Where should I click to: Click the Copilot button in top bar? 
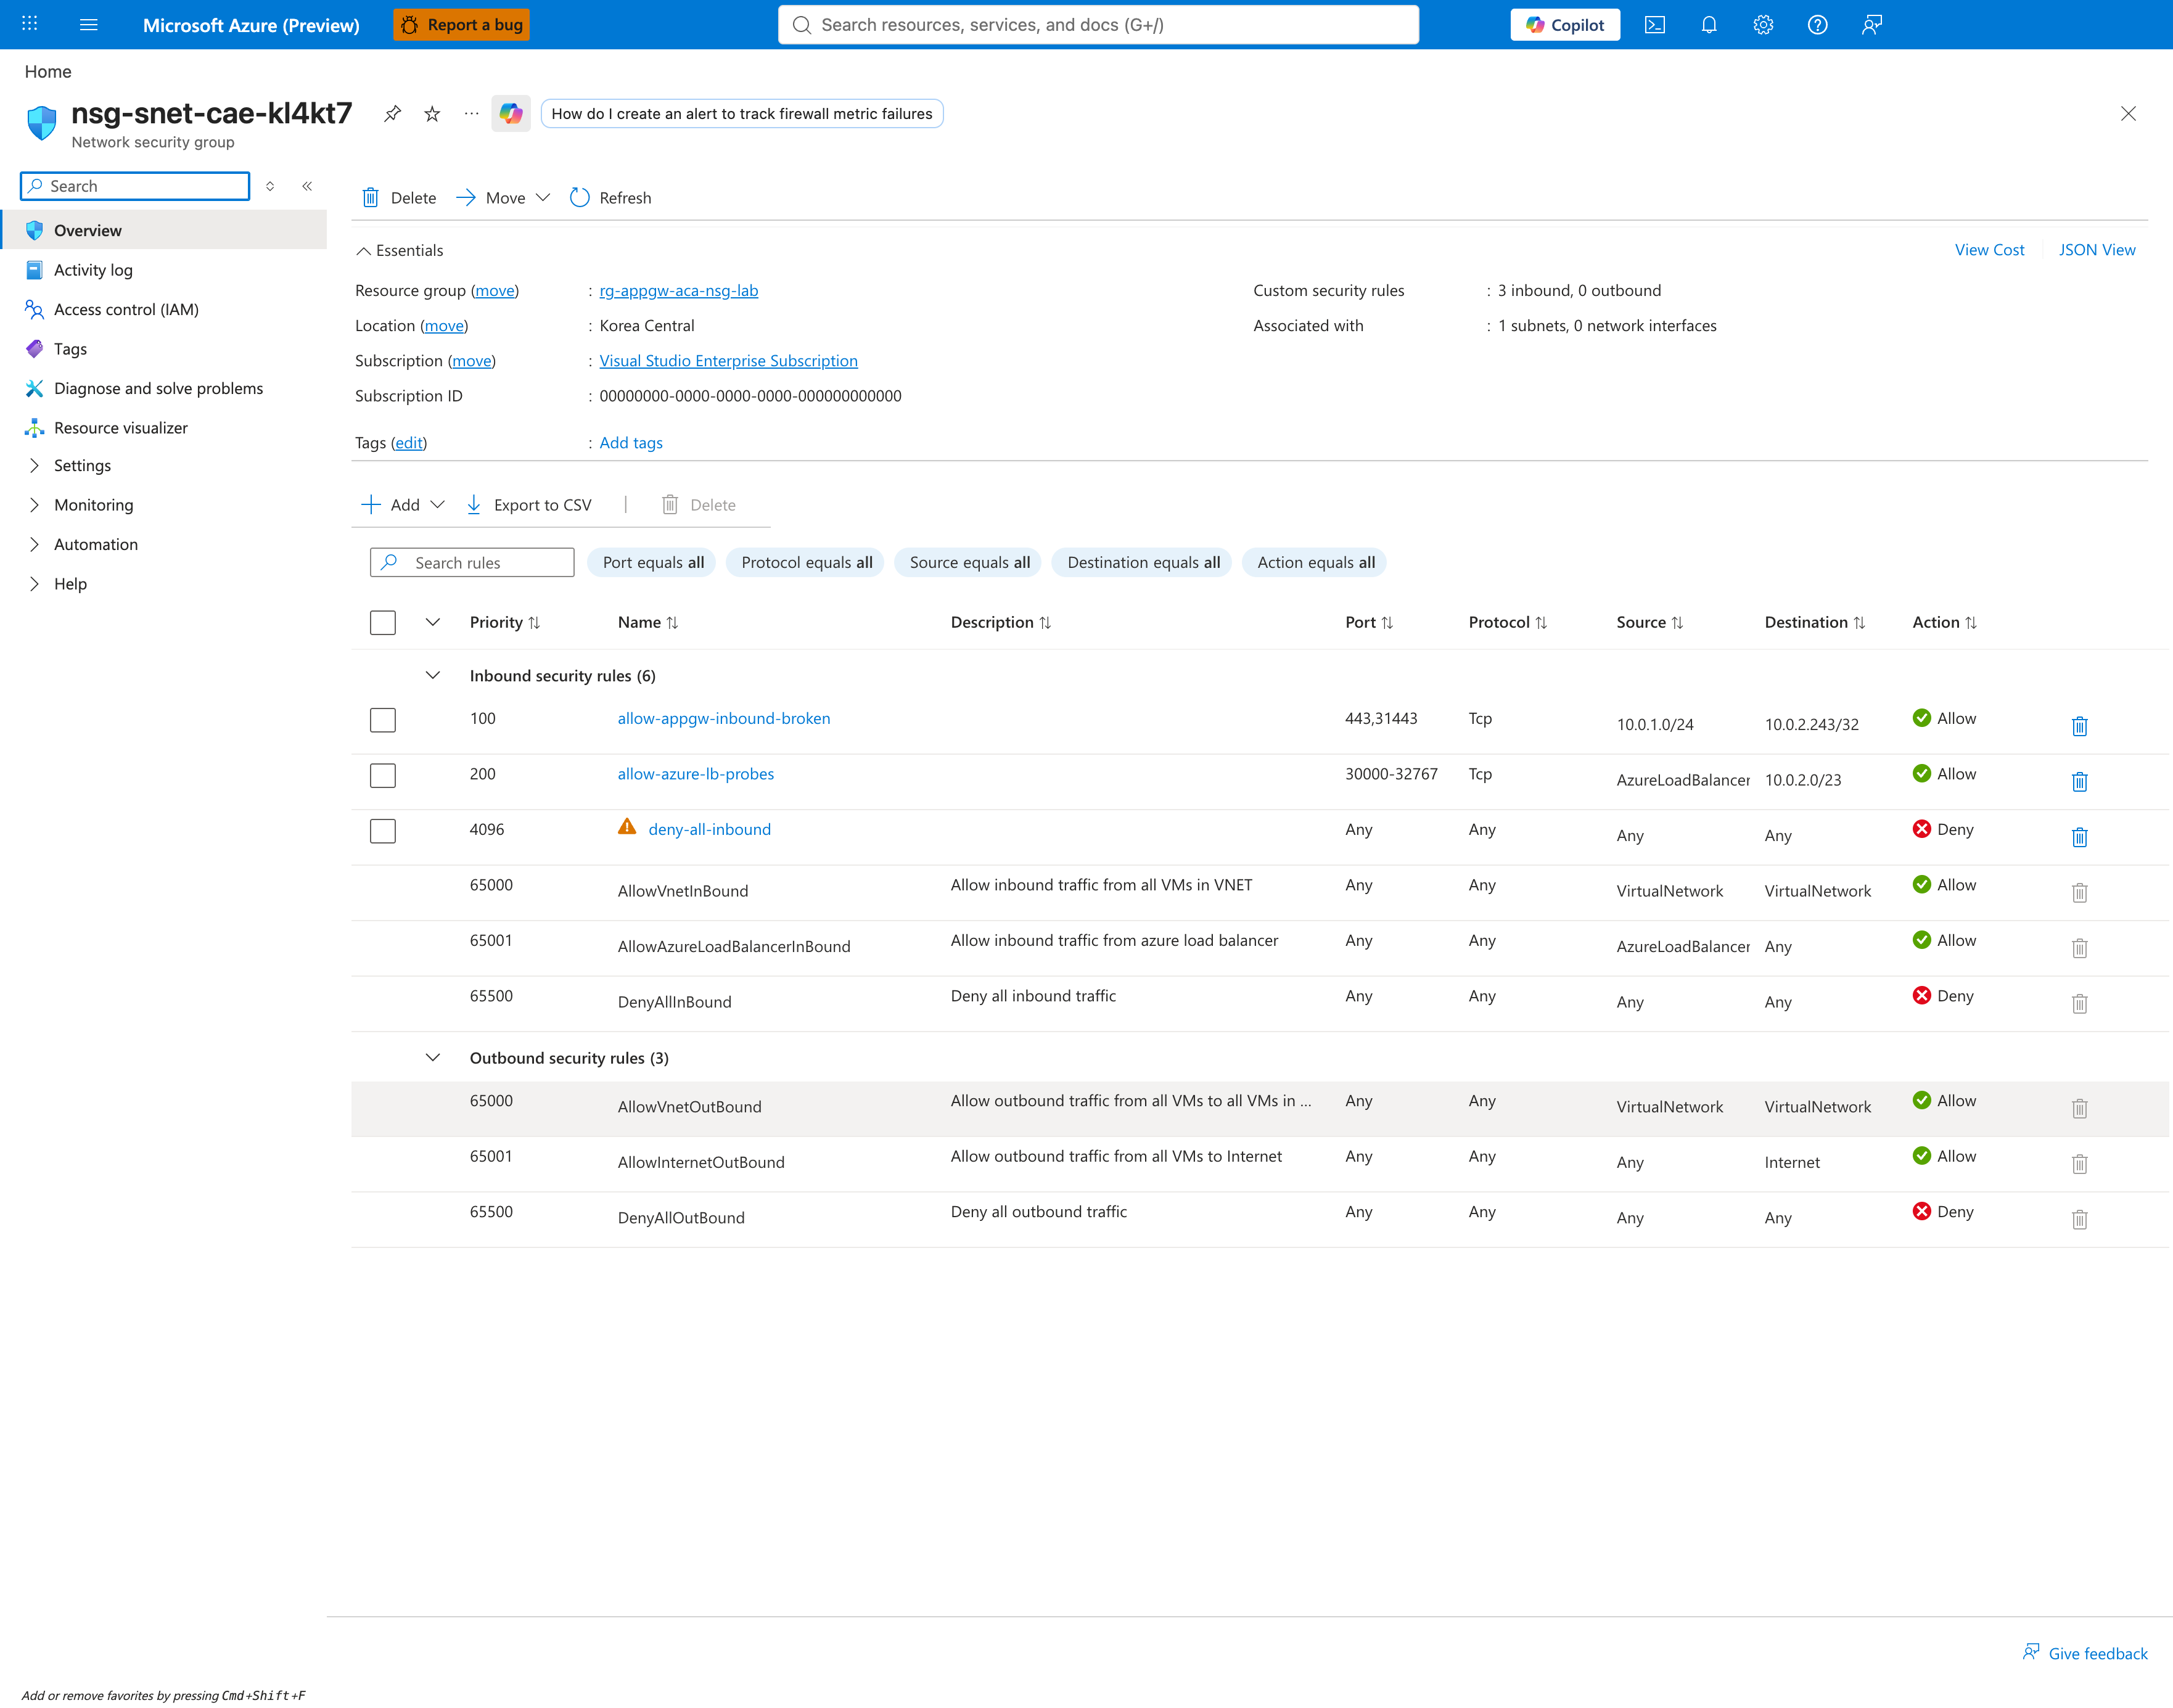1565,25
